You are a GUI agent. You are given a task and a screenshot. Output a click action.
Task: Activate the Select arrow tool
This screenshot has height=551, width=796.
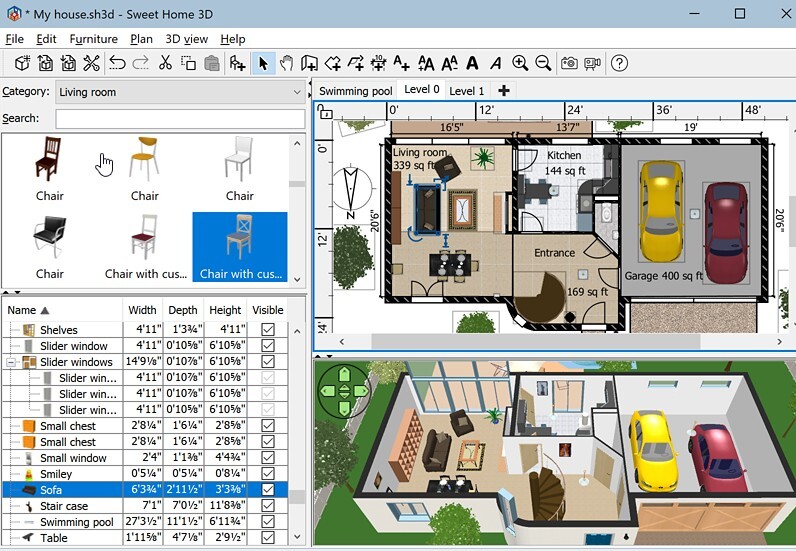click(x=263, y=63)
